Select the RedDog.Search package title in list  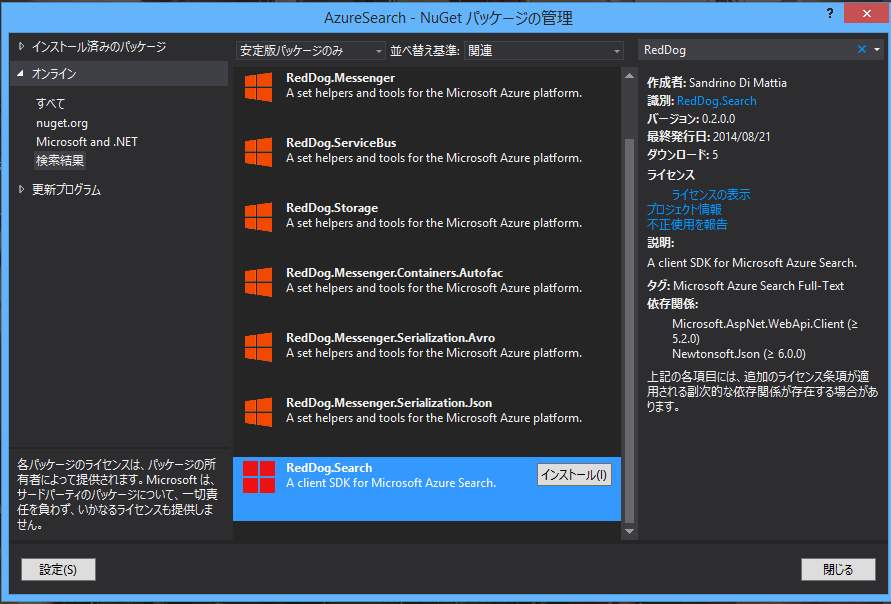pos(329,468)
